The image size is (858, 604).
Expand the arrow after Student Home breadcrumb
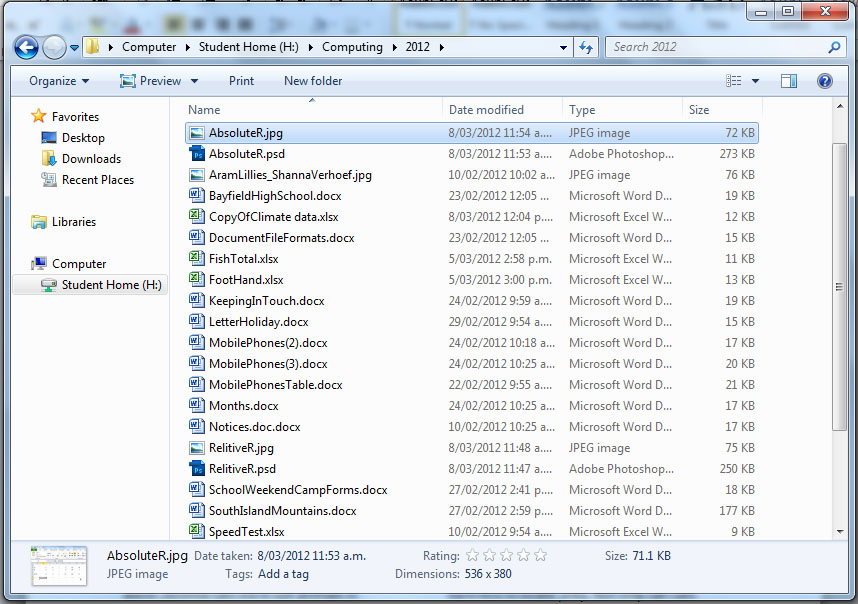(x=311, y=48)
